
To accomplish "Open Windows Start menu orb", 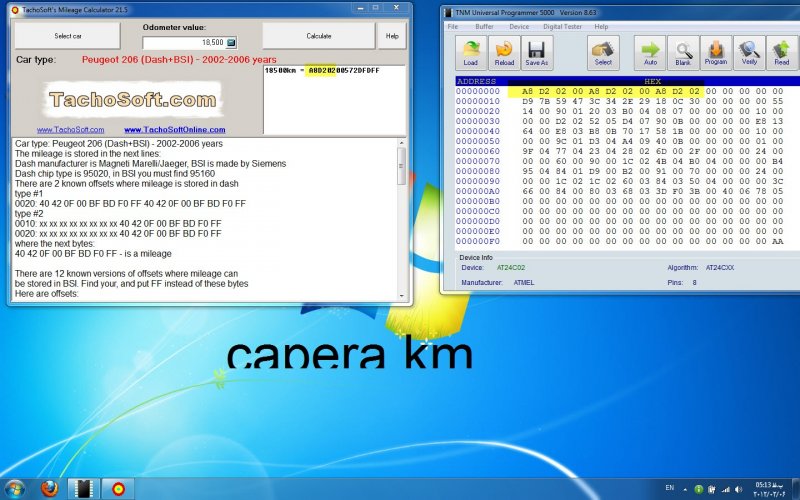I will pos(15,488).
